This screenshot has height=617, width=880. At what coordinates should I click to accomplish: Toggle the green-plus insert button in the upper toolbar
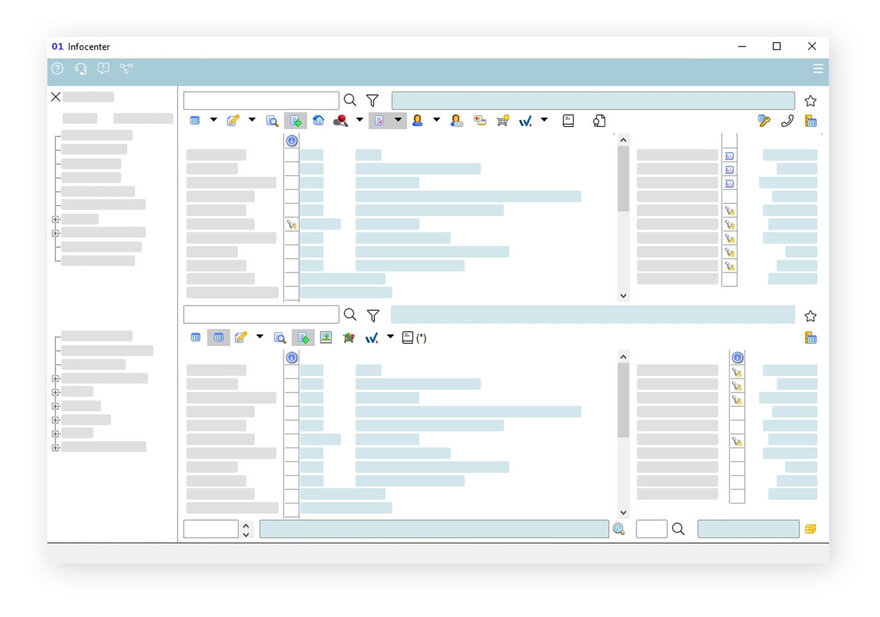pyautogui.click(x=295, y=120)
